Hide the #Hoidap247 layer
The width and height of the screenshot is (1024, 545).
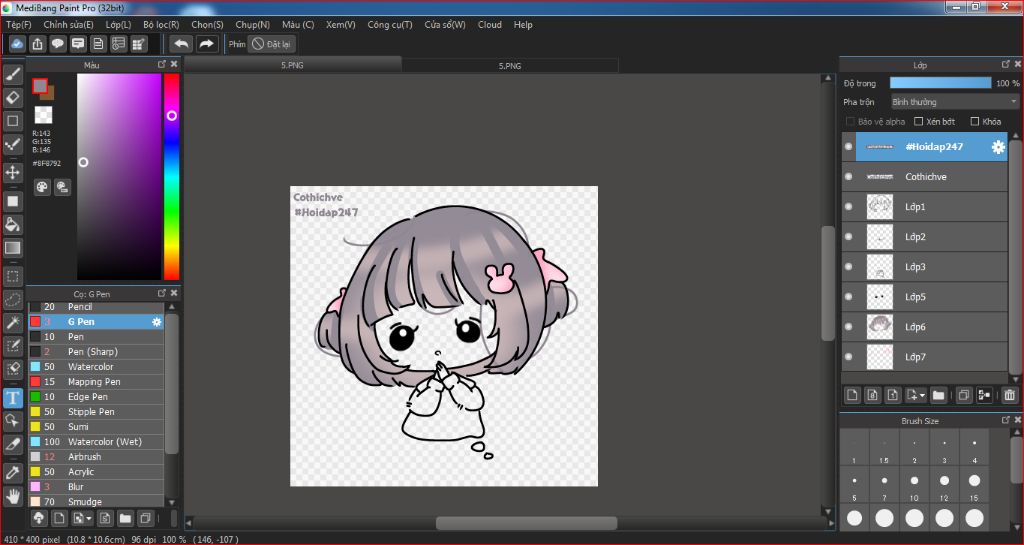click(x=848, y=147)
